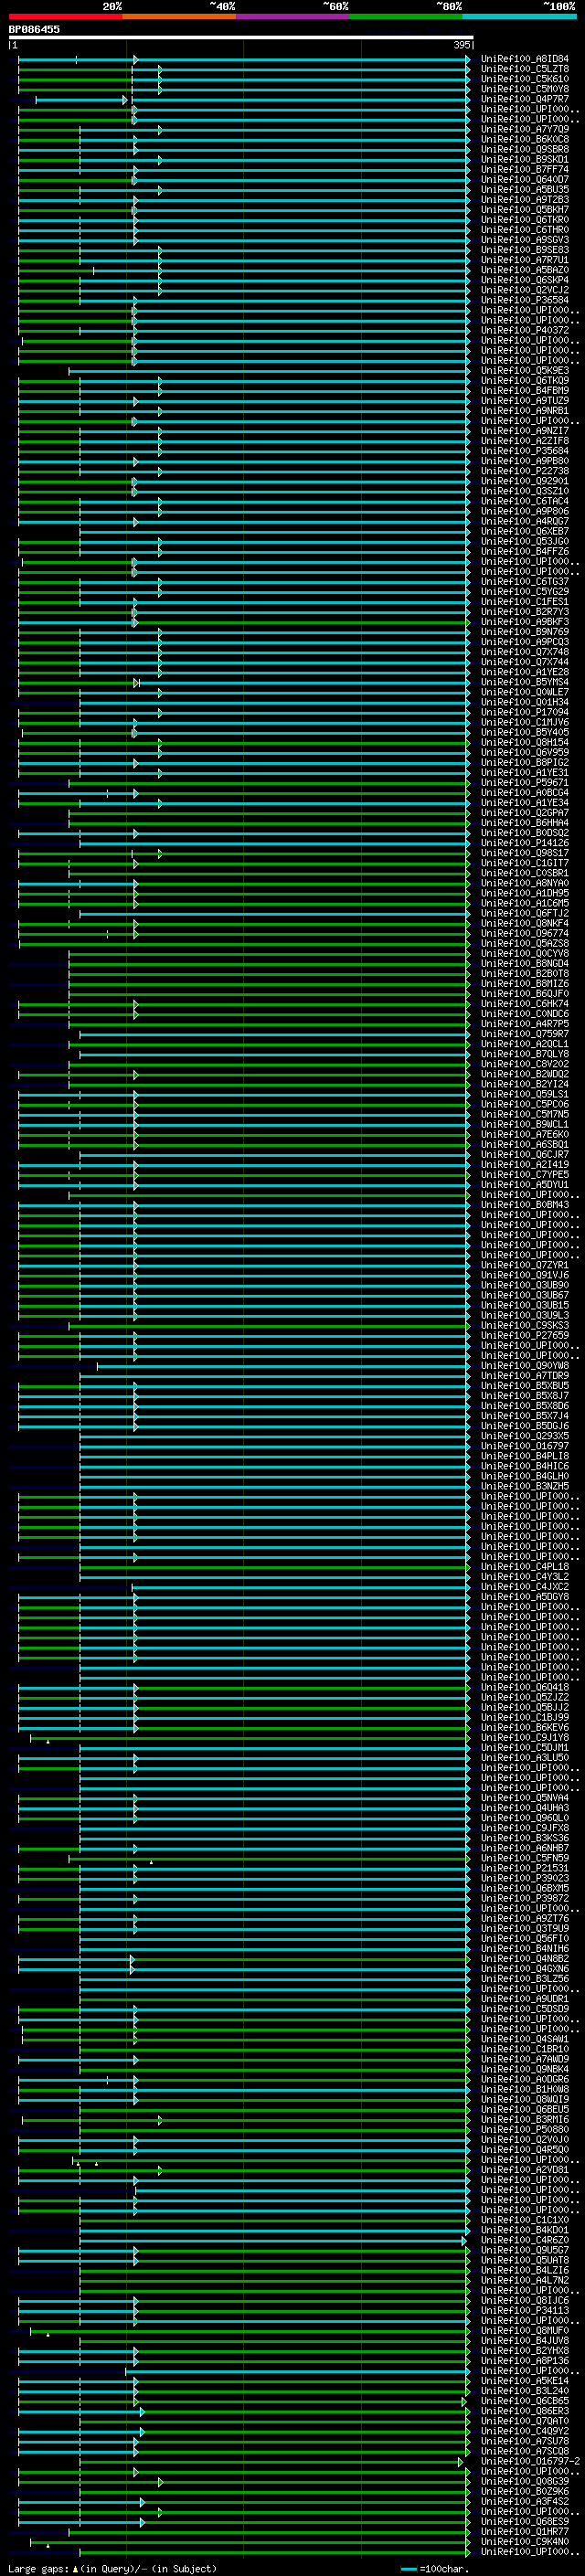The width and height of the screenshot is (585, 2576).
Task: Open the UniRef100_Q4P7R7 hit label
Action: 524,99
